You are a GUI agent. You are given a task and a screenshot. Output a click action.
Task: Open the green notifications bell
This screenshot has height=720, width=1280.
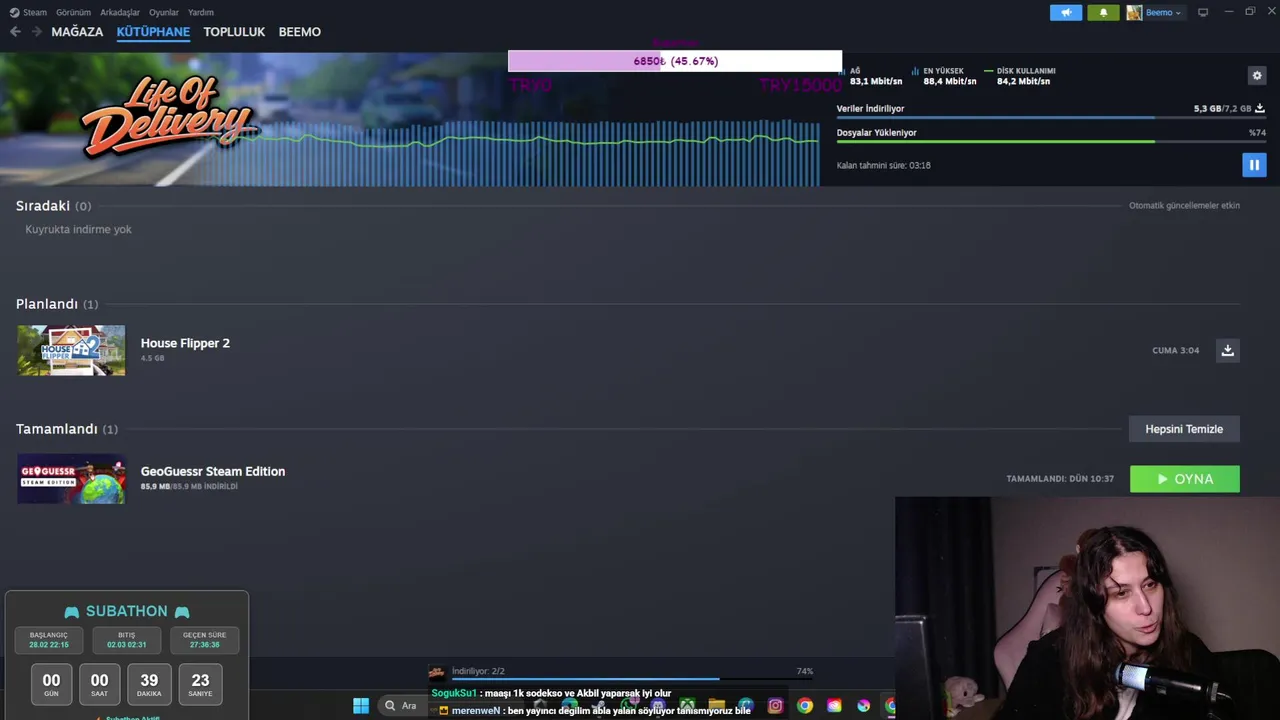(x=1104, y=13)
